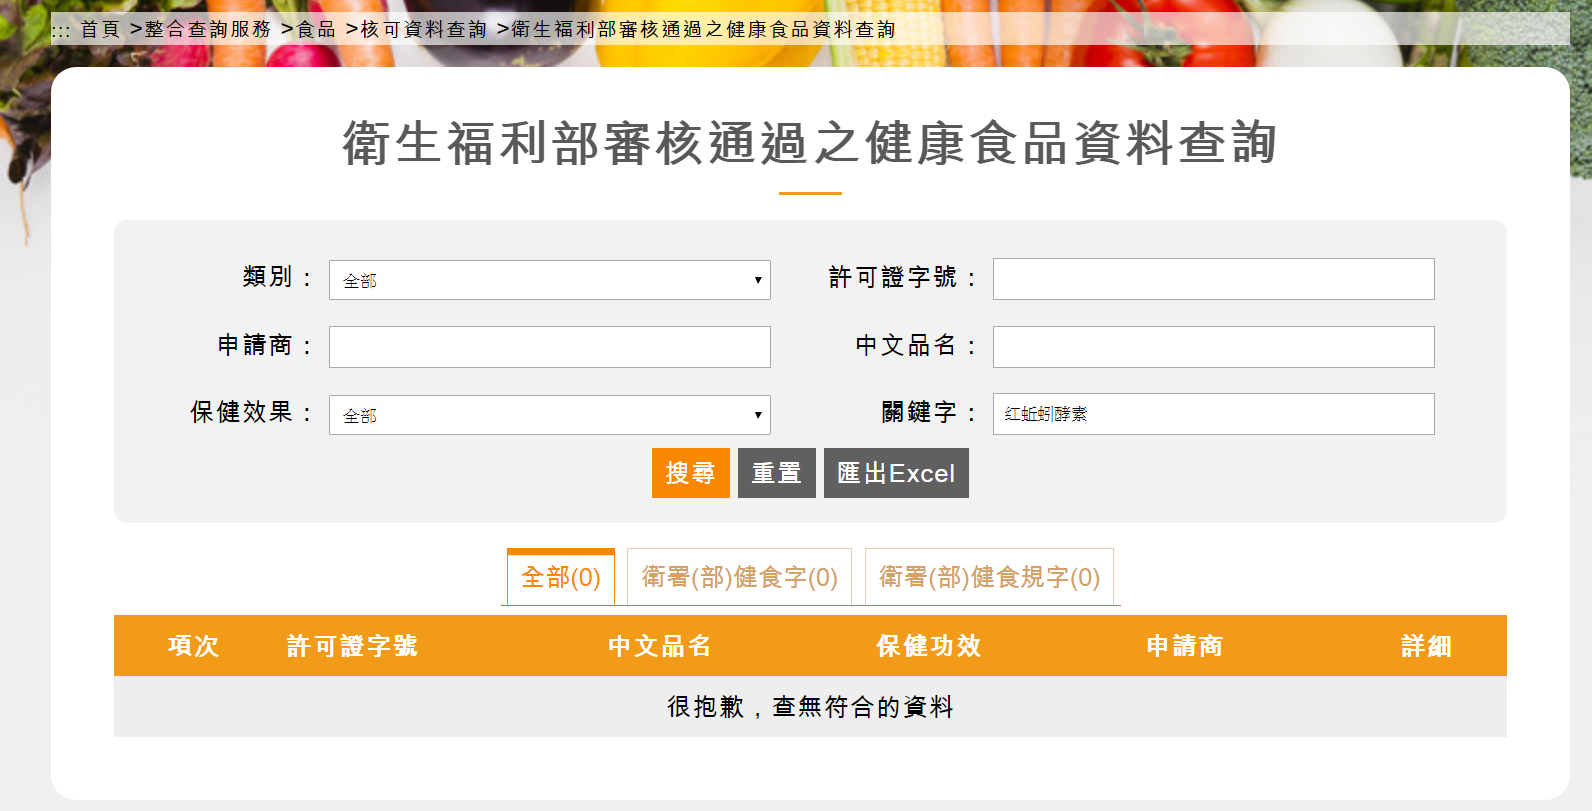This screenshot has height=811, width=1592.
Task: Click the 食品 breadcrumb link
Action: tap(317, 30)
